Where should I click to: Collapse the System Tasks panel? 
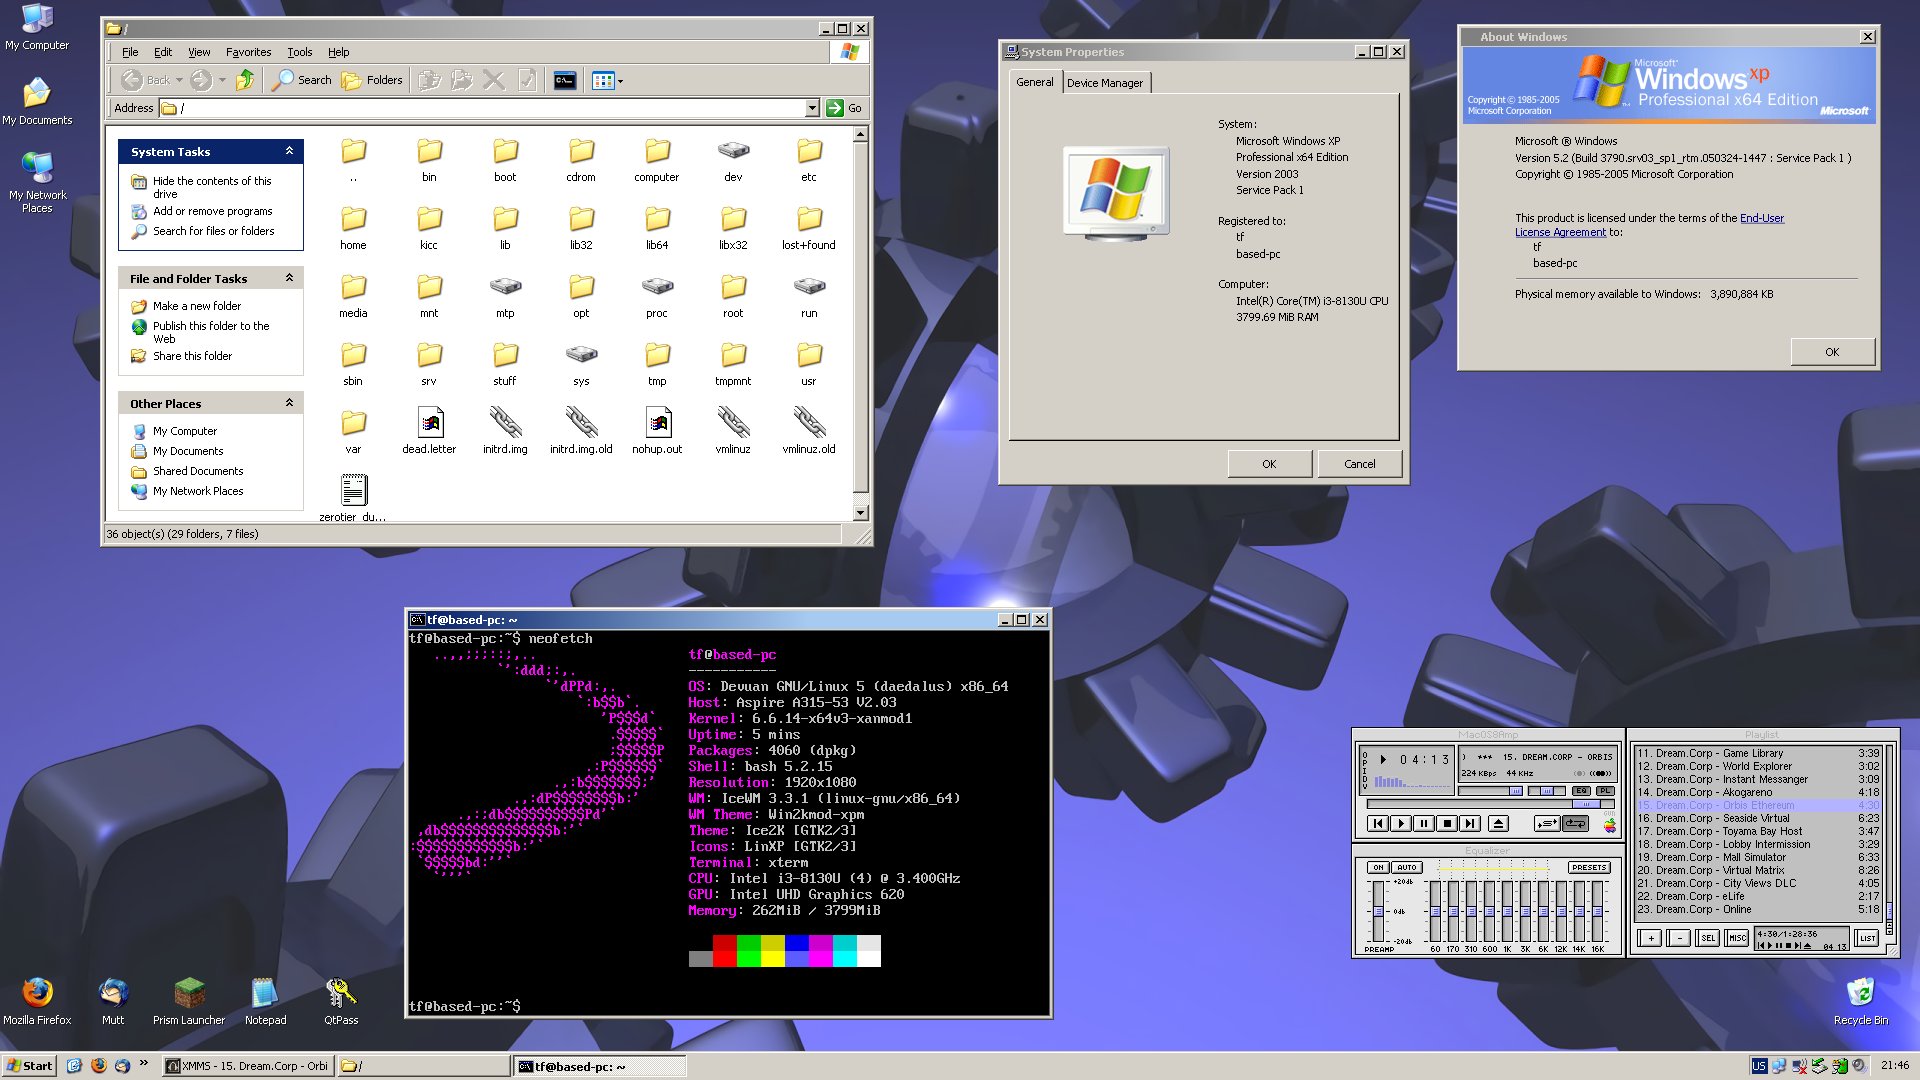292,151
